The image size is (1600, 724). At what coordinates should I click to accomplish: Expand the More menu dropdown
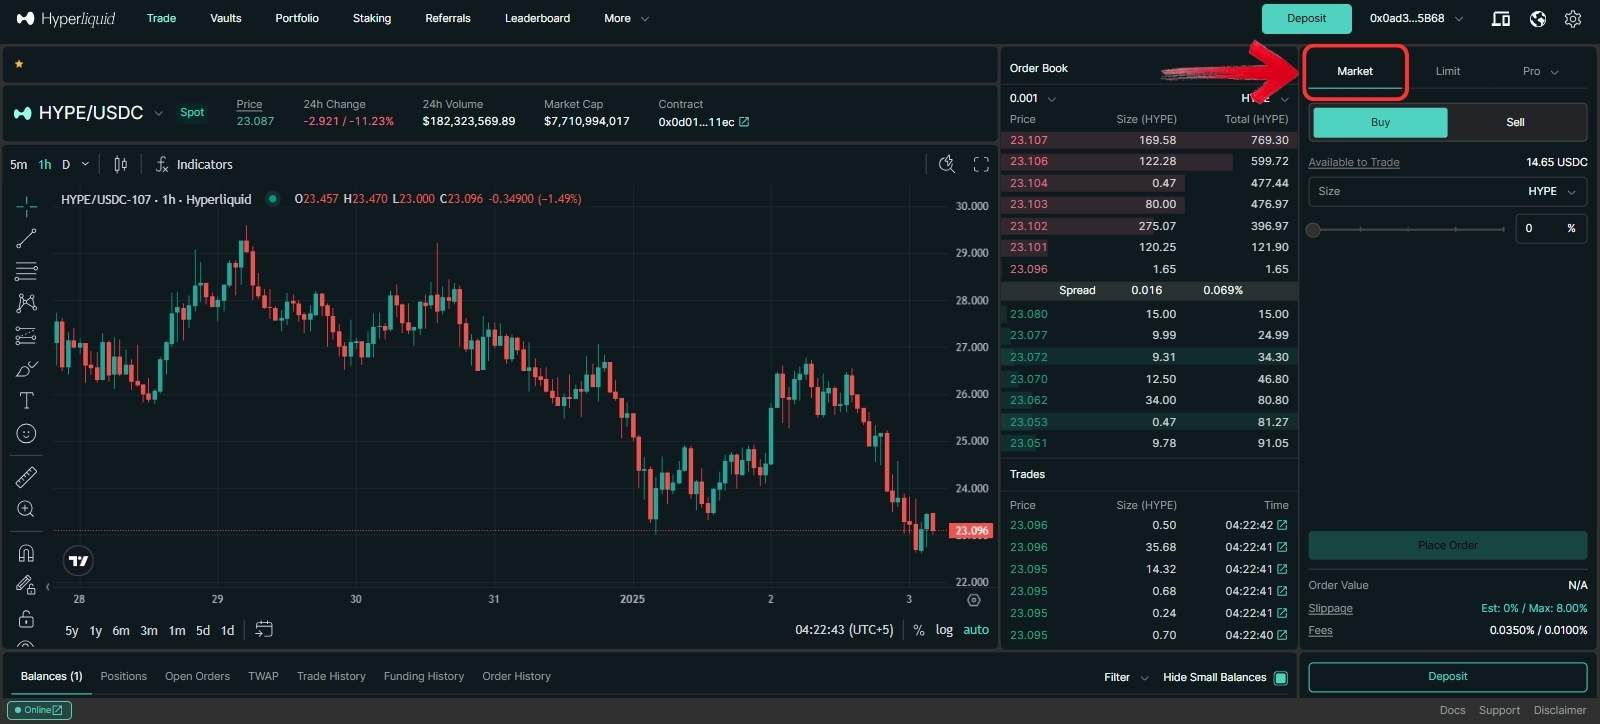627,18
